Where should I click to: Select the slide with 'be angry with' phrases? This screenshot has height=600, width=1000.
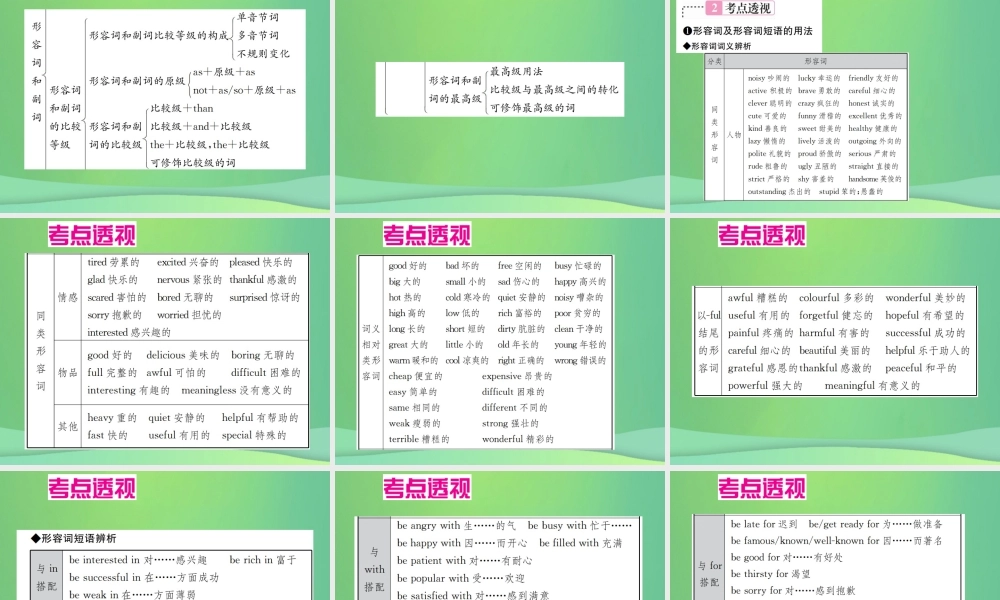(x=499, y=535)
